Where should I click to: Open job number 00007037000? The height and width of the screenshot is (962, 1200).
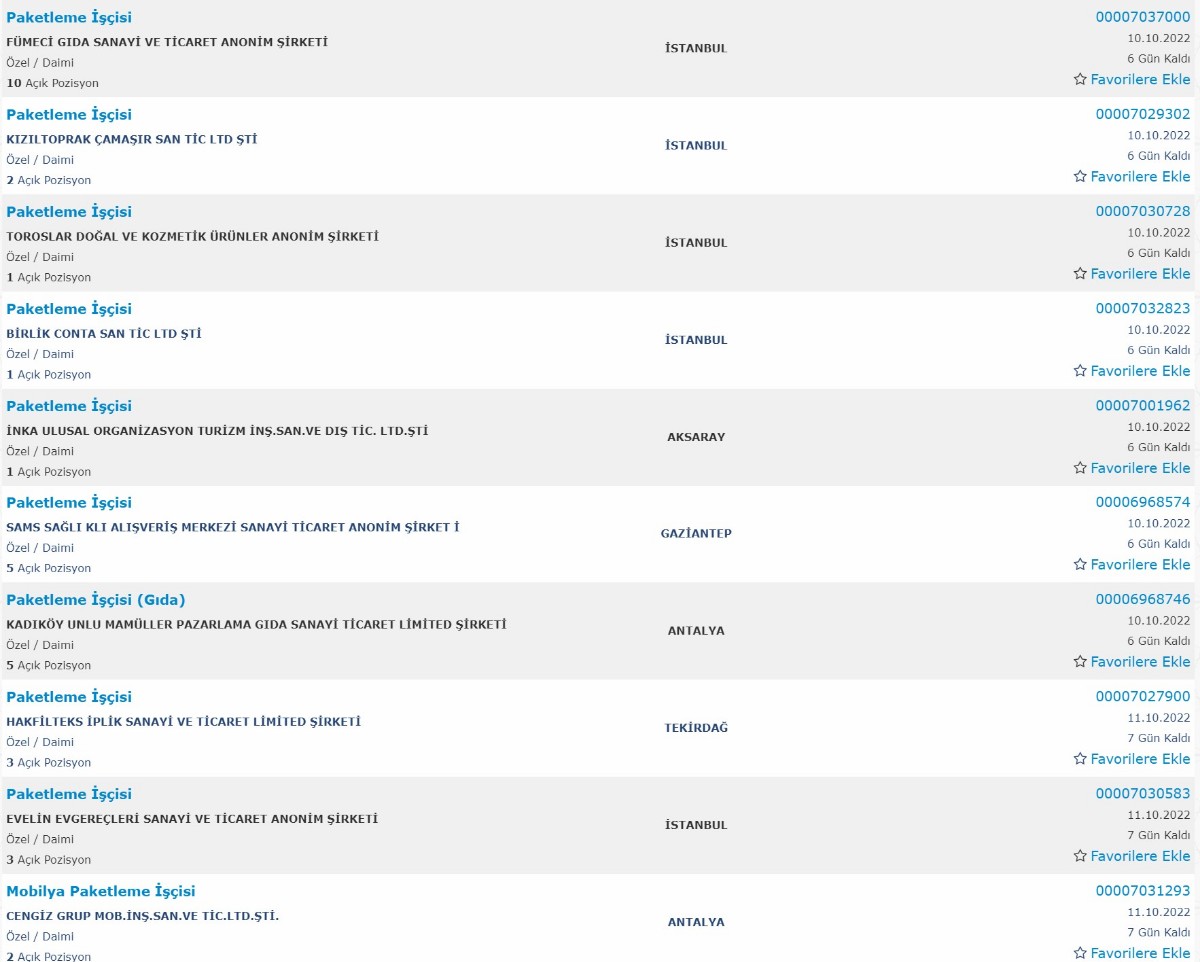click(1143, 17)
